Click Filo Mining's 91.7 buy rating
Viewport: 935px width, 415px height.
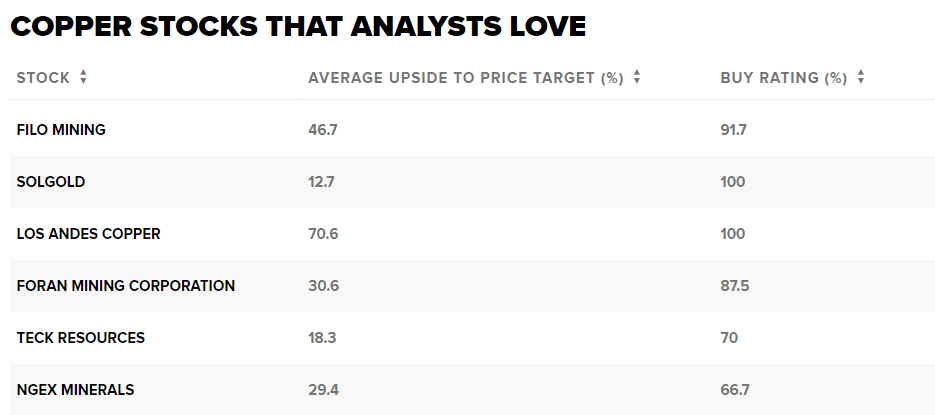pos(734,130)
